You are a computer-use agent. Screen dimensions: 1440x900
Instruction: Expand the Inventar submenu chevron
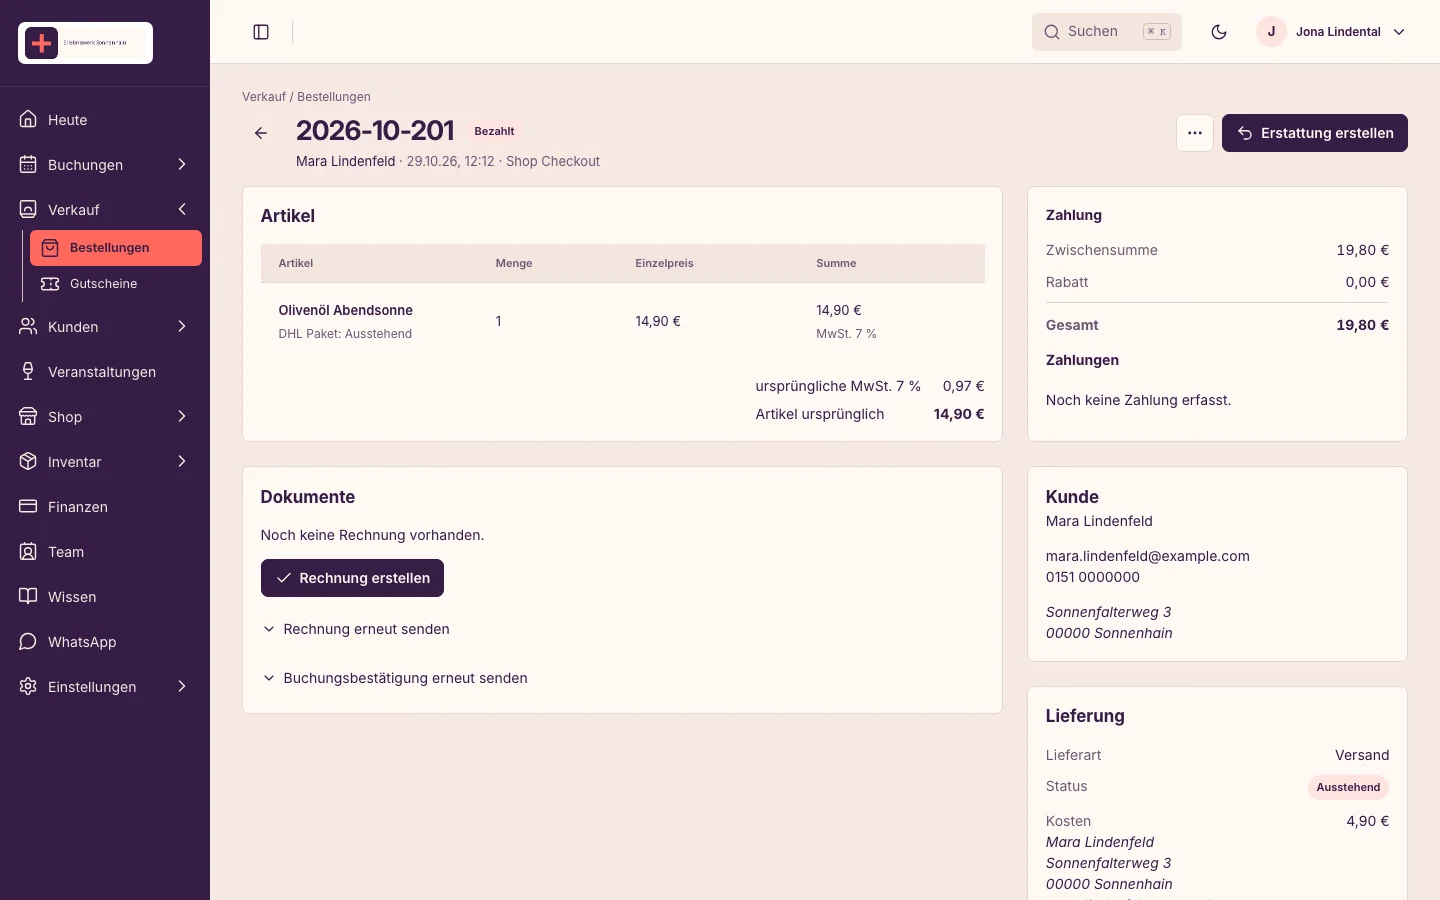[182, 461]
